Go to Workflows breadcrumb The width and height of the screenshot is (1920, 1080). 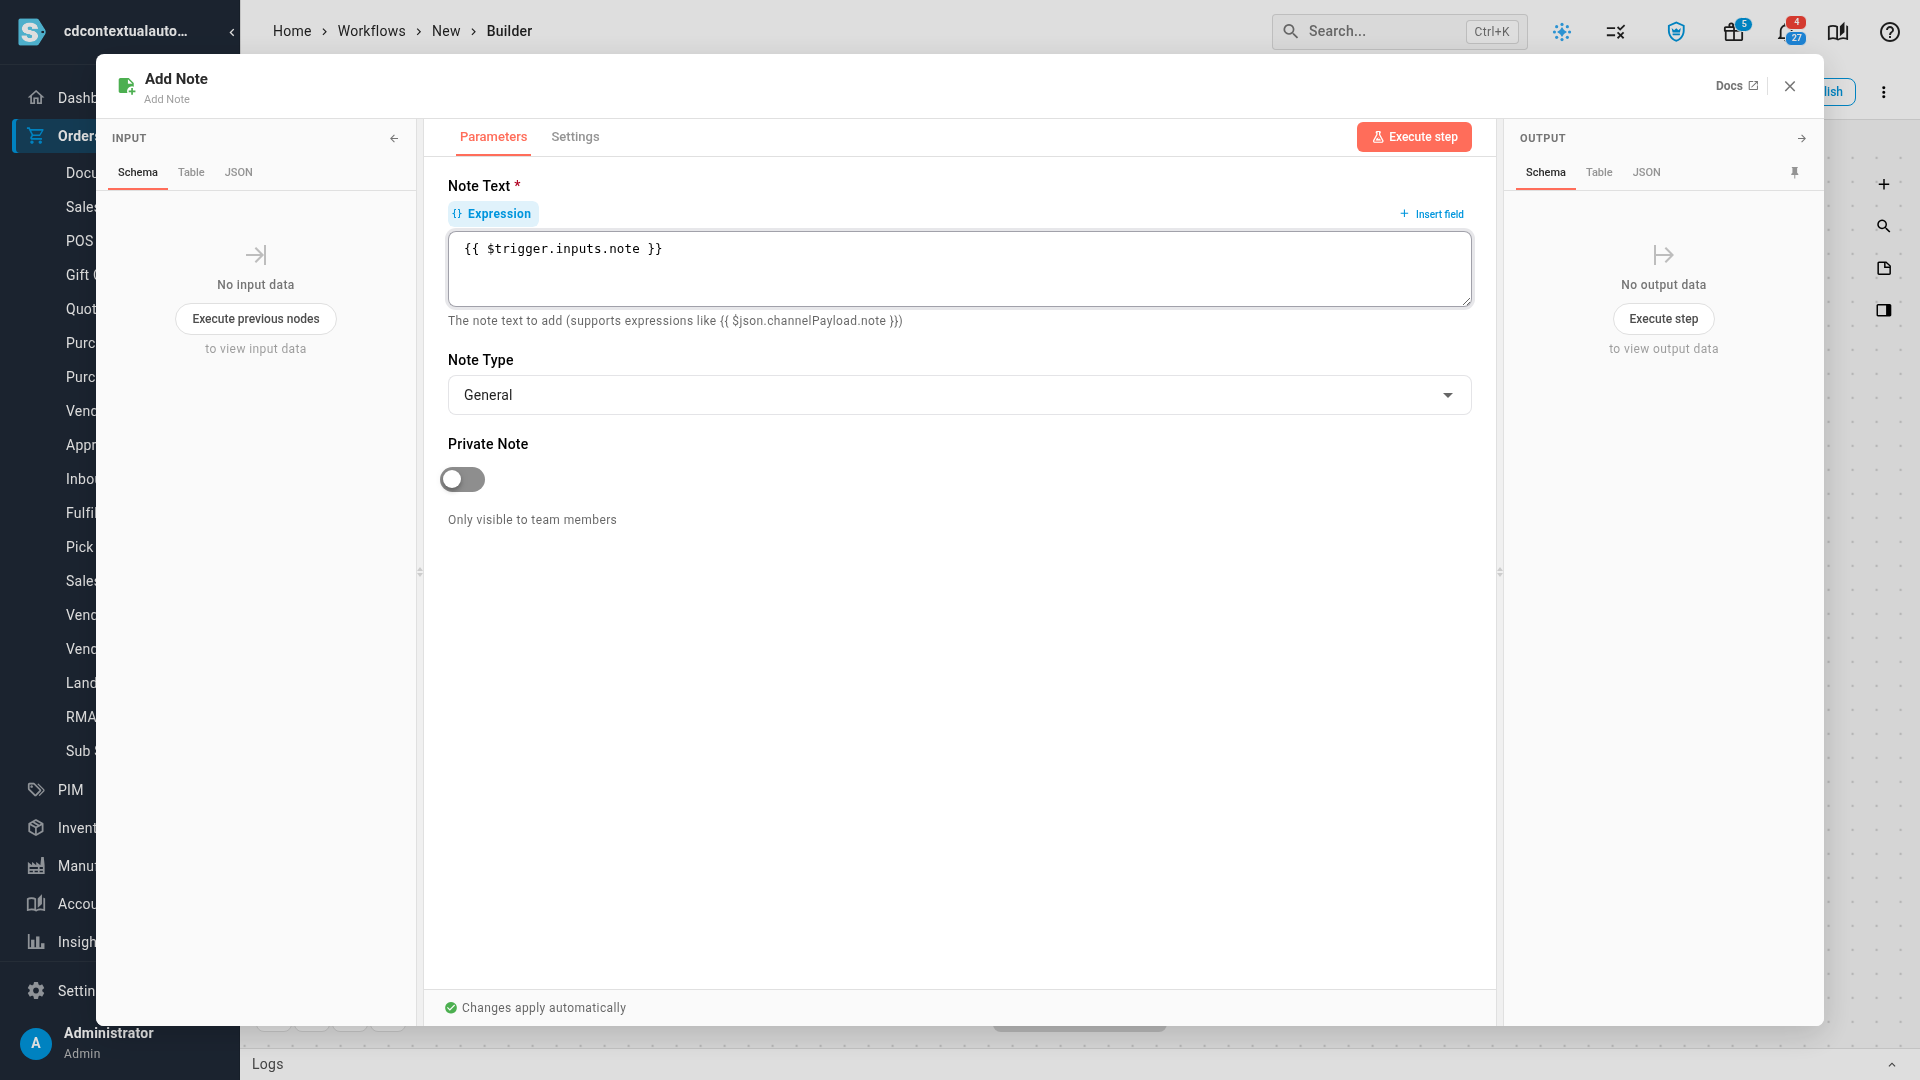click(371, 31)
